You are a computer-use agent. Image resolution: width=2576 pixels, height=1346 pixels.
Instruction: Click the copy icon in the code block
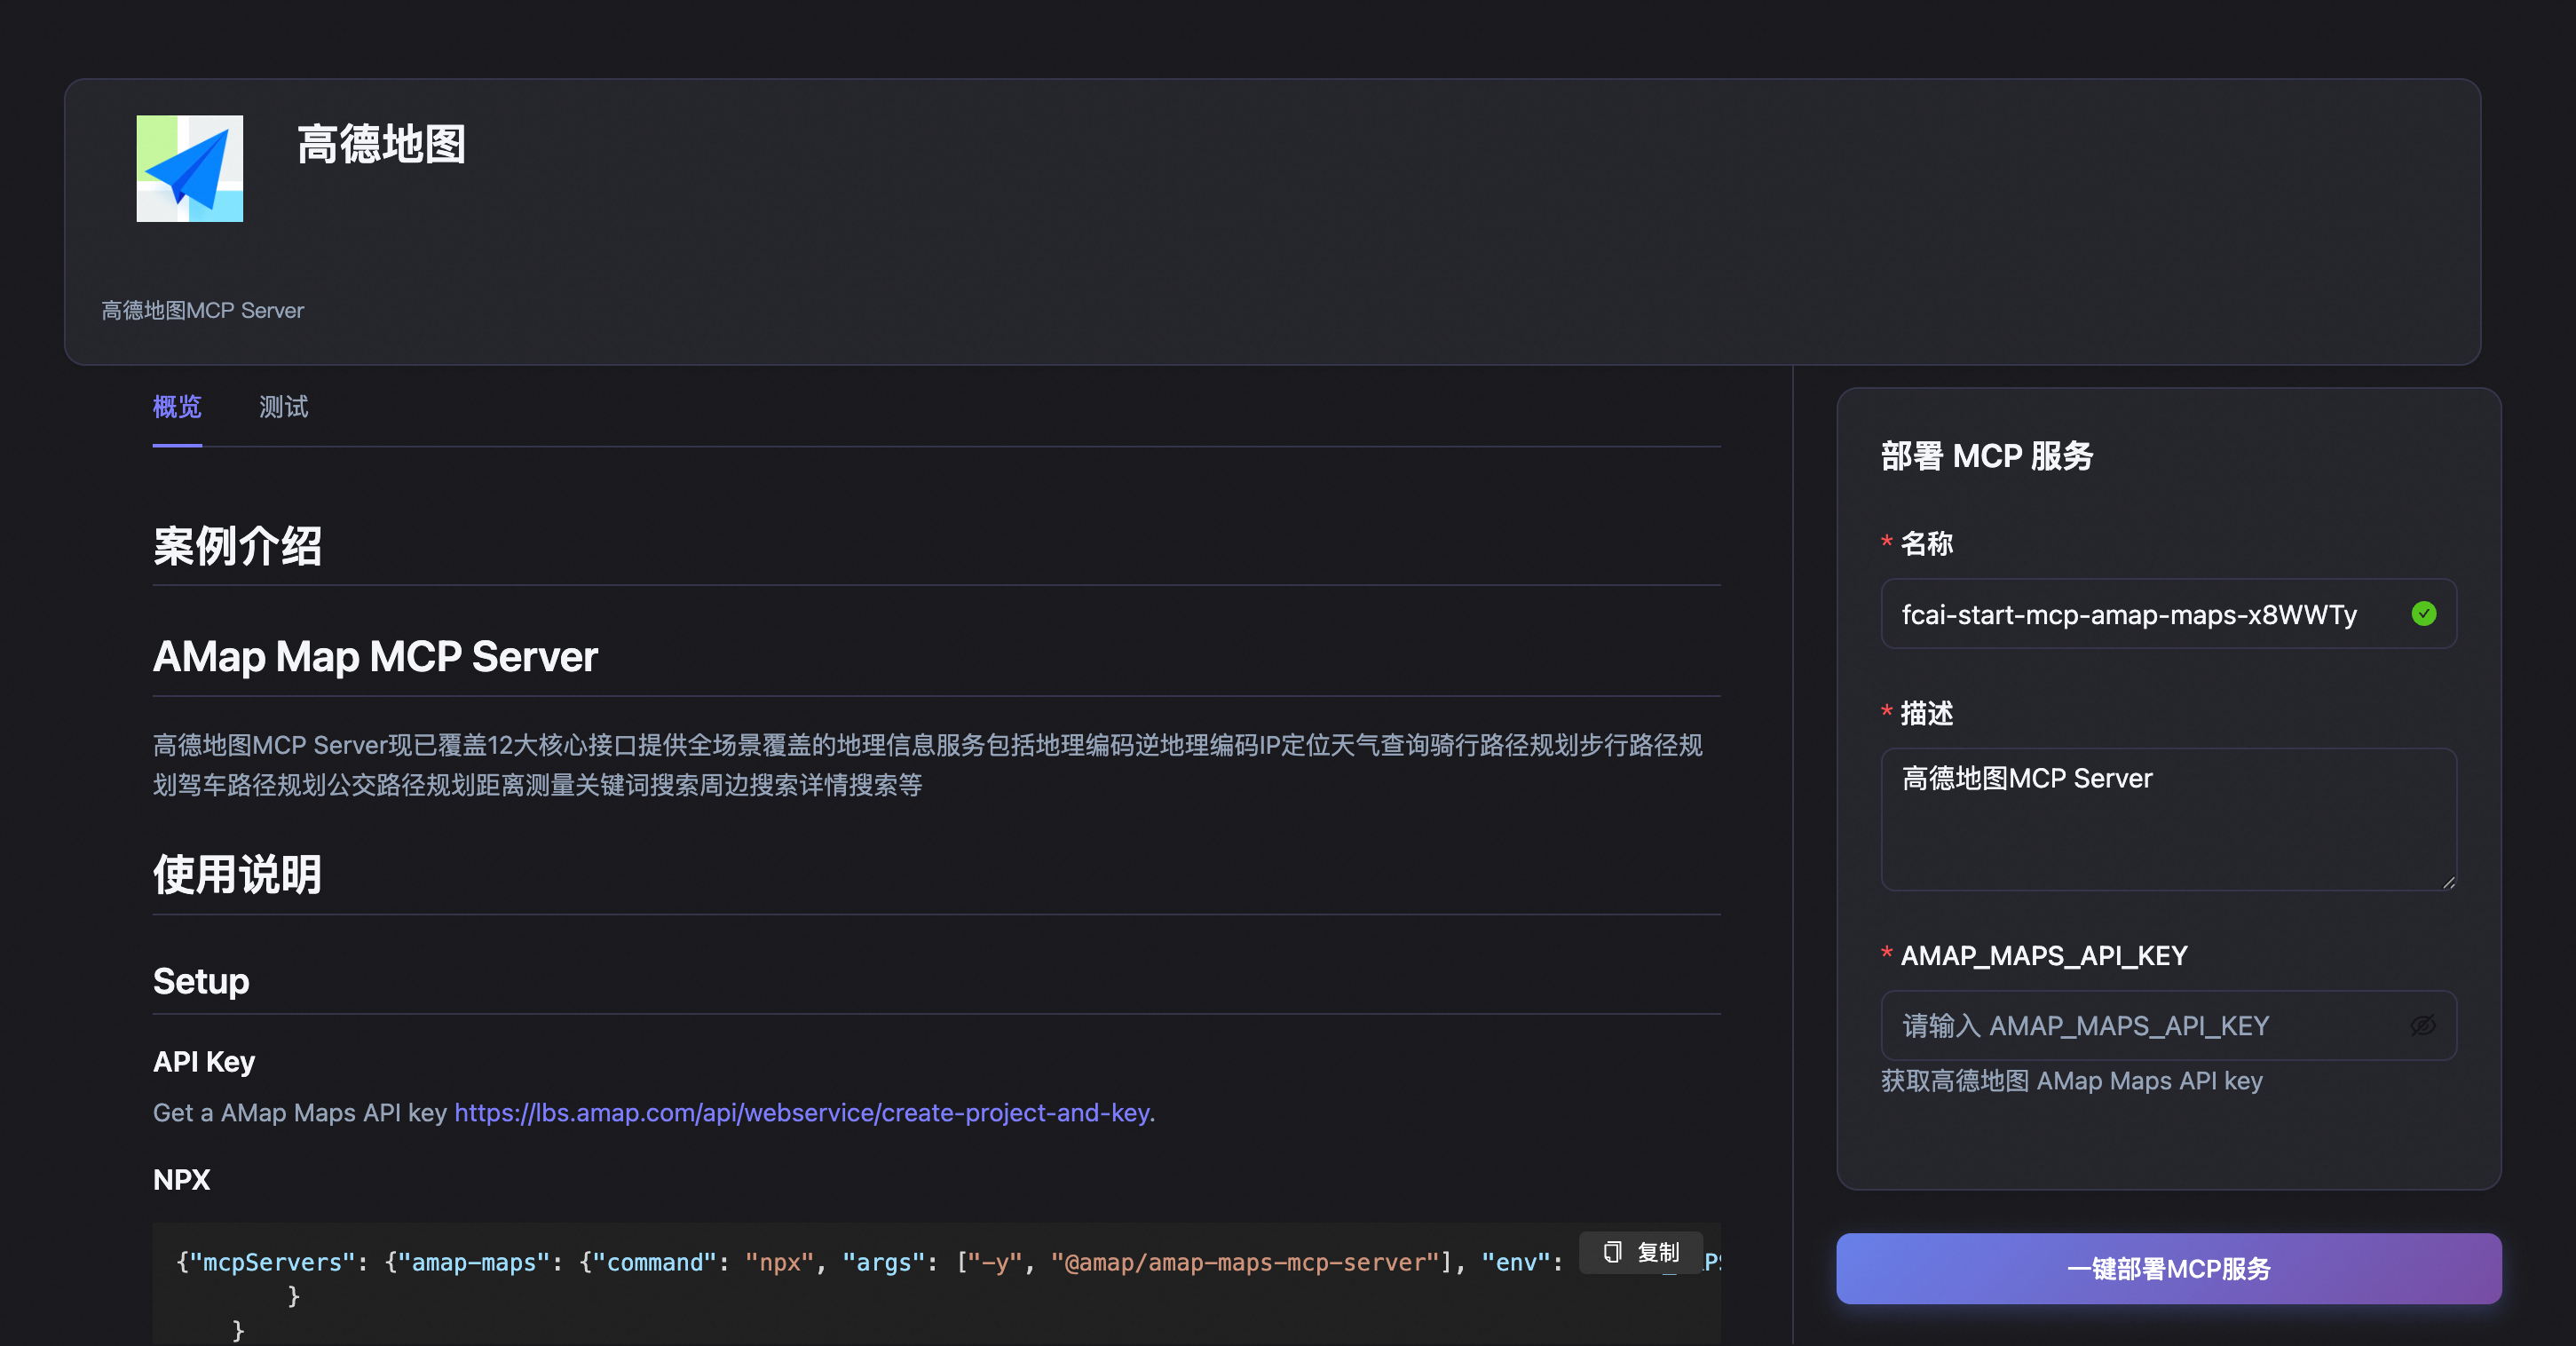point(1612,1252)
